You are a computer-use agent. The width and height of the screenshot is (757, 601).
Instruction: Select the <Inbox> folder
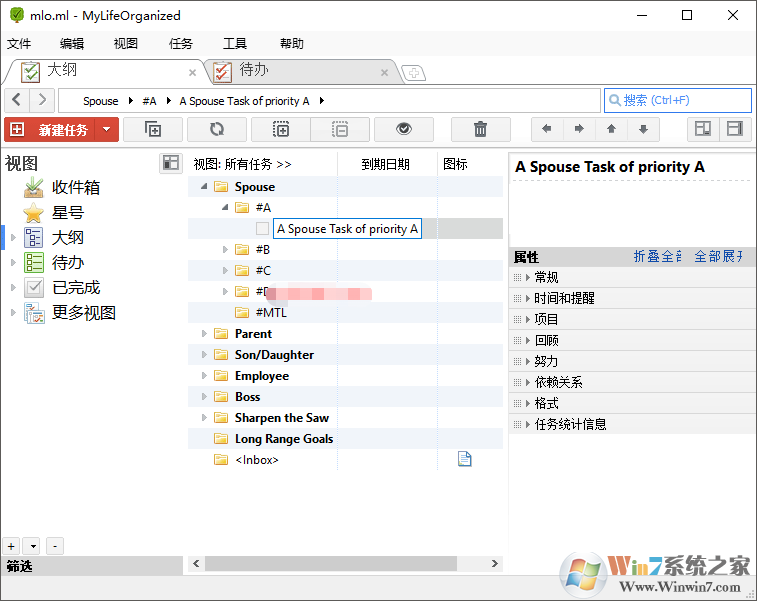click(256, 460)
